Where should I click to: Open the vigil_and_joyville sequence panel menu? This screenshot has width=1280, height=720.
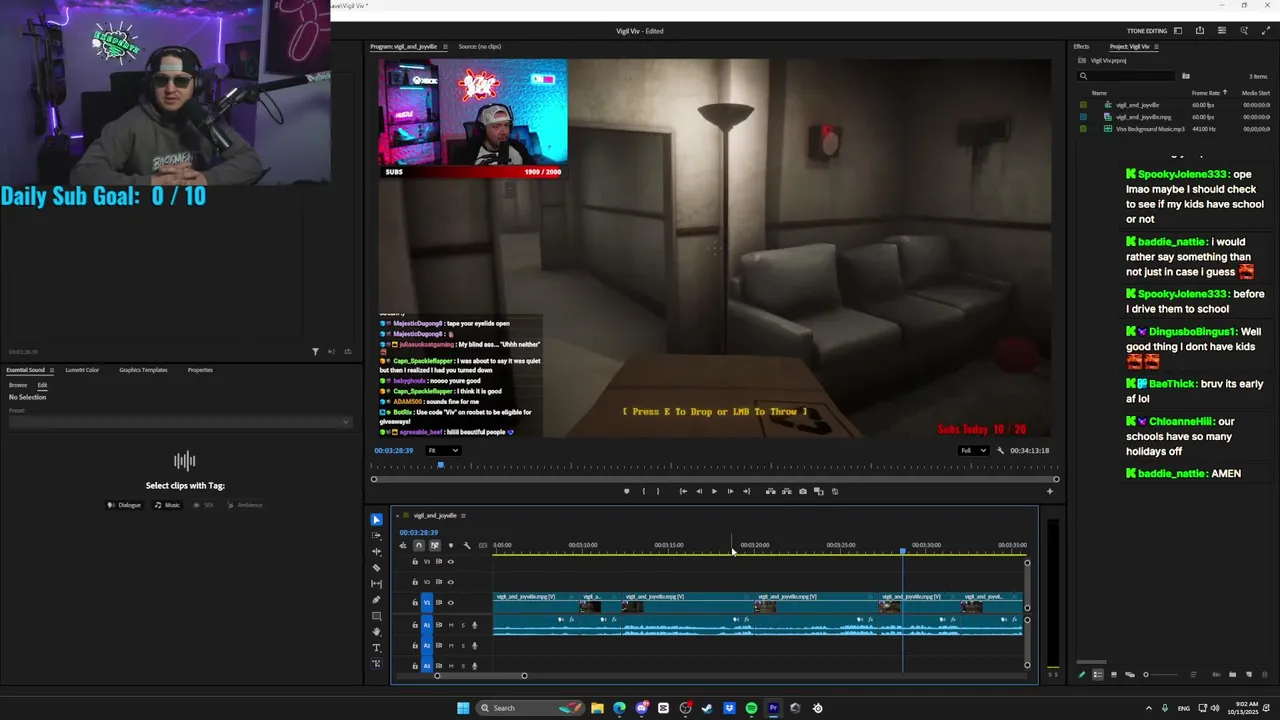click(463, 516)
